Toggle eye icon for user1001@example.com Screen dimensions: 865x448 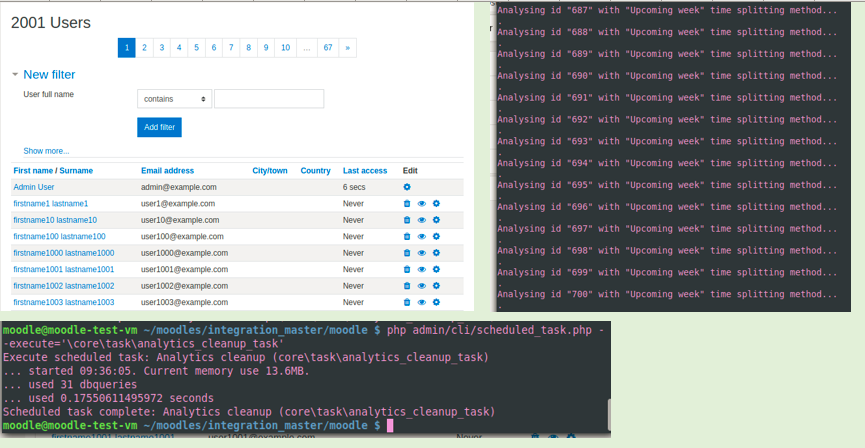422,270
